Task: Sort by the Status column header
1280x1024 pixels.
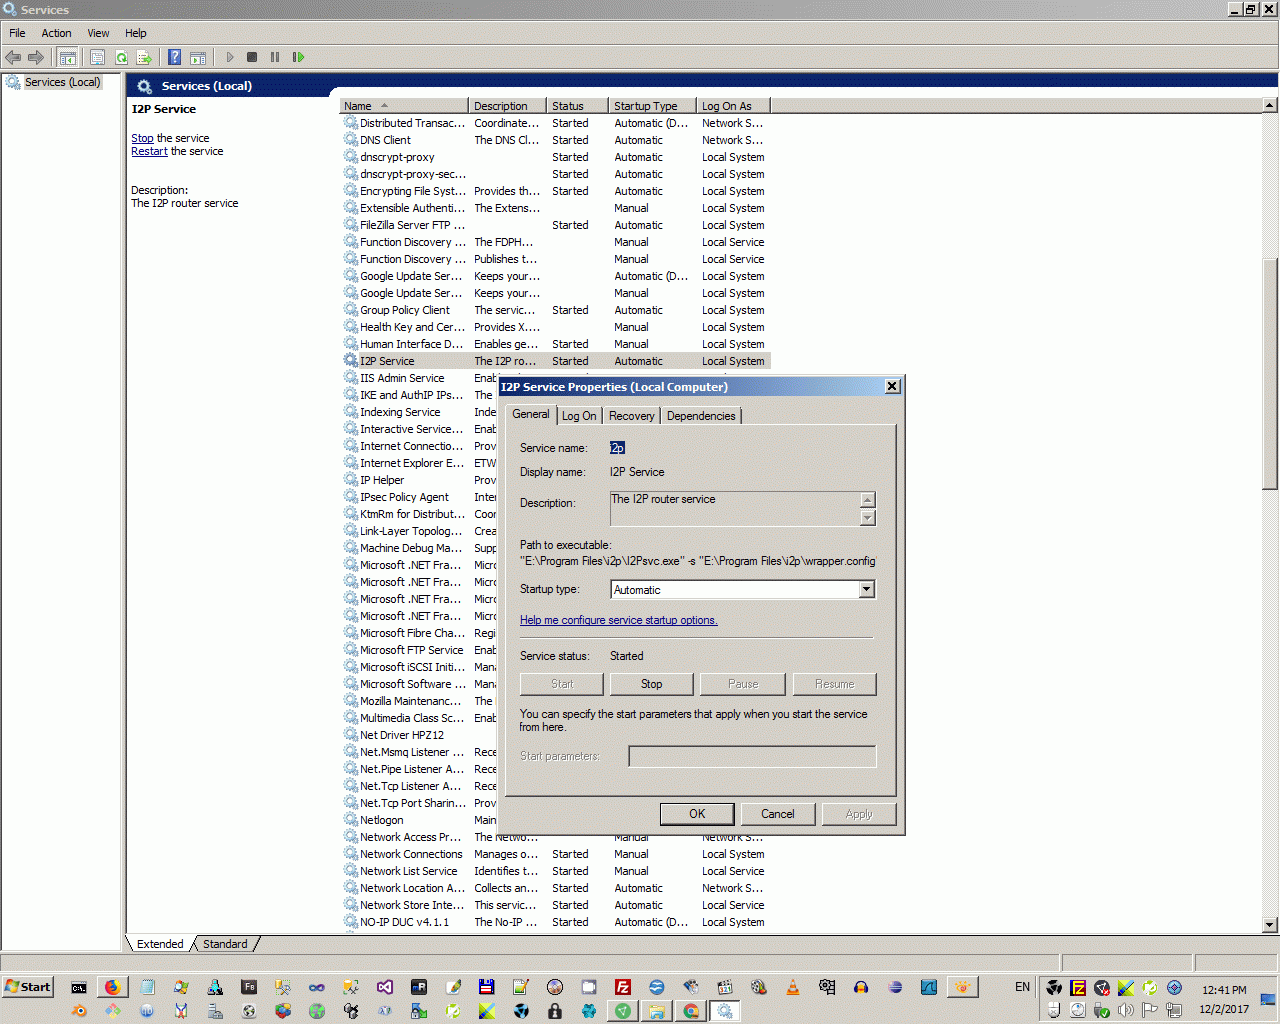Action: point(578,106)
